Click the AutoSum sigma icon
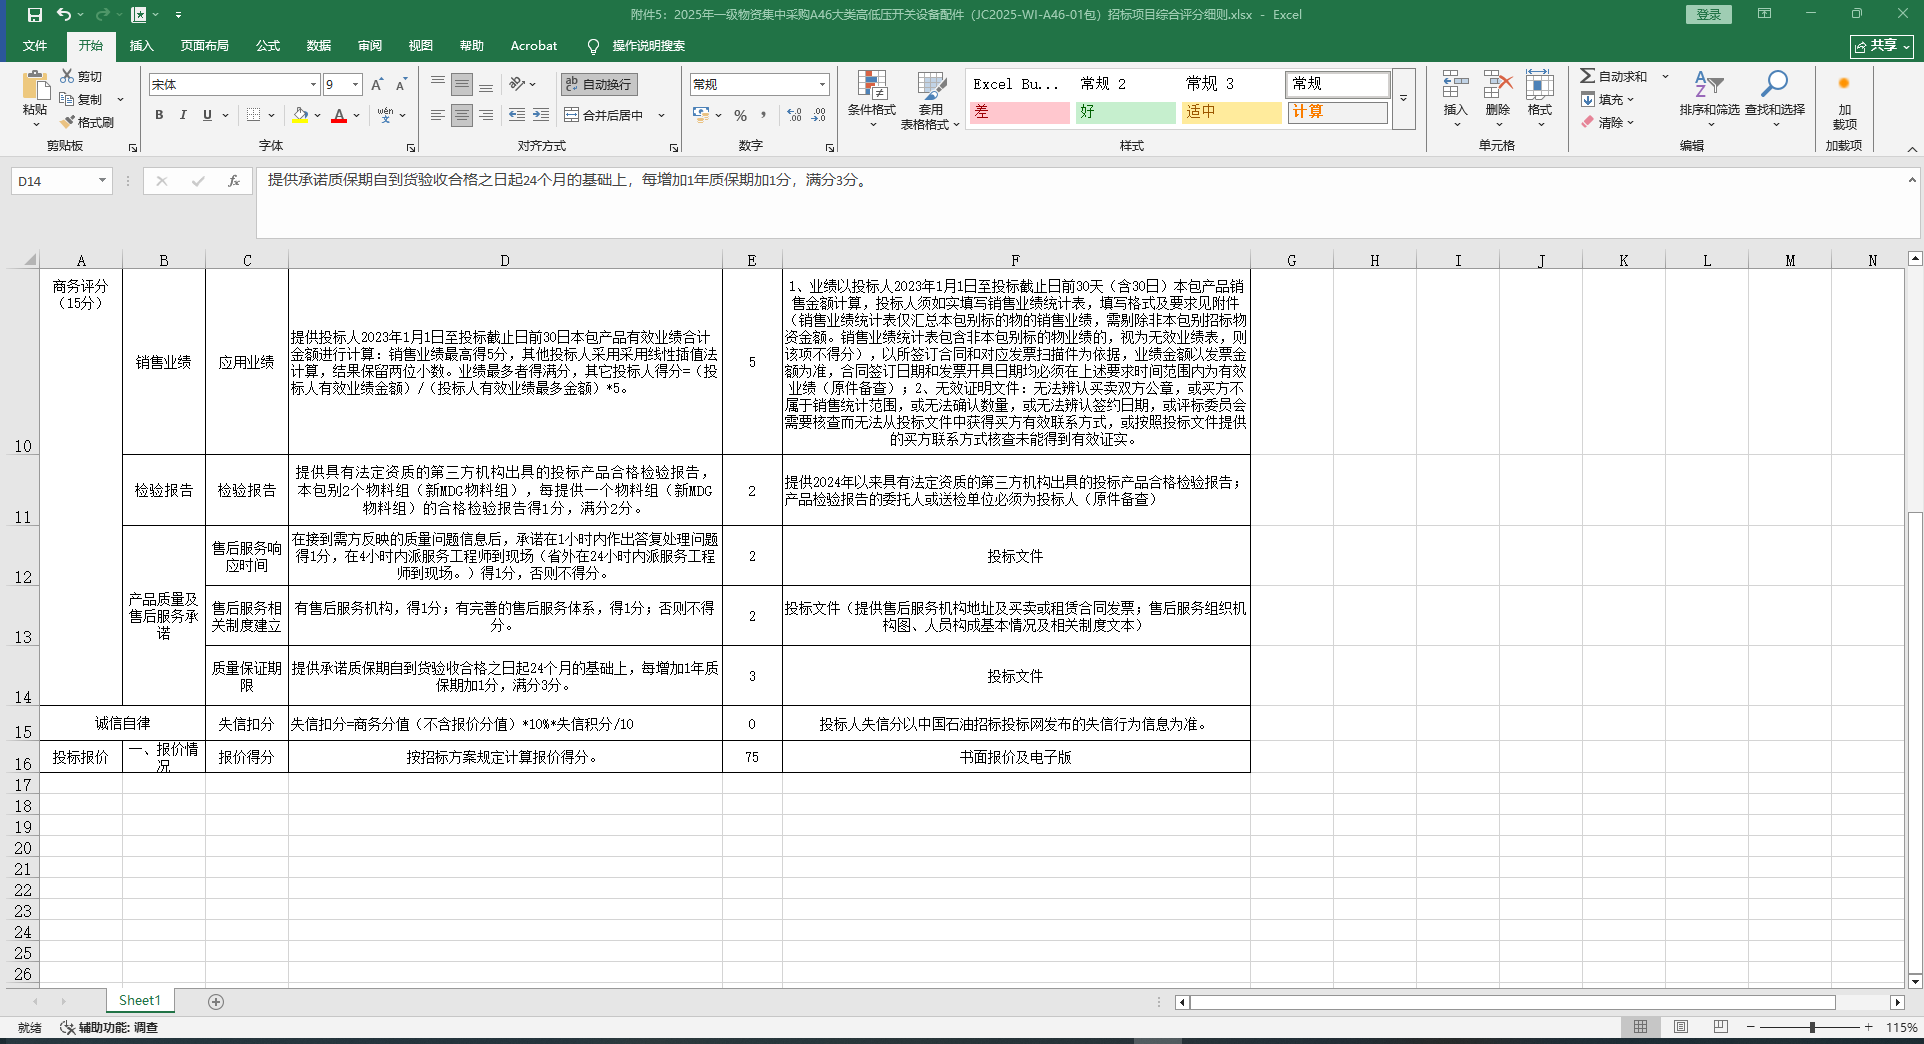Screen dimensions: 1924x1044 (x=1587, y=76)
